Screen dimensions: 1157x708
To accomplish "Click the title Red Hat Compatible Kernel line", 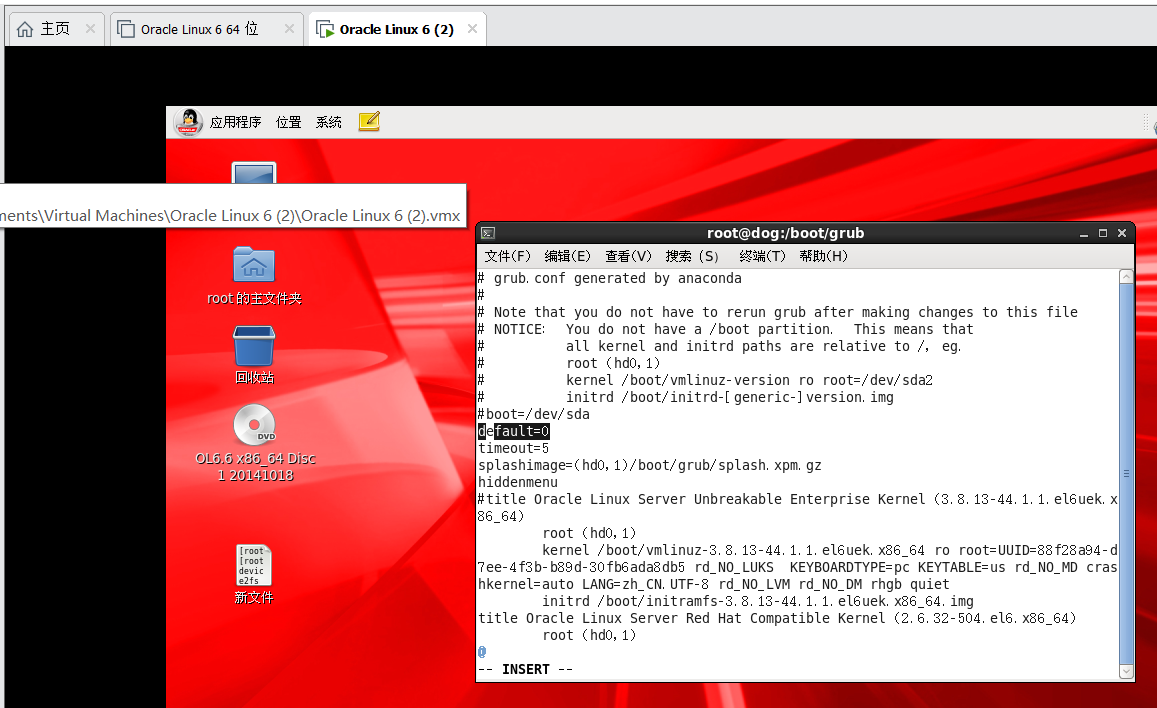I will 777,618.
